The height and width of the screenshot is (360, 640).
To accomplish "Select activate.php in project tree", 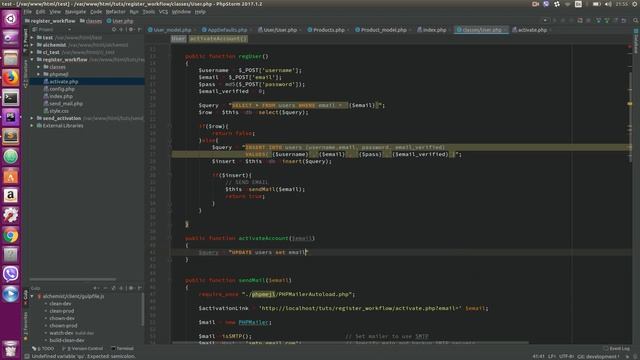I will (63, 82).
